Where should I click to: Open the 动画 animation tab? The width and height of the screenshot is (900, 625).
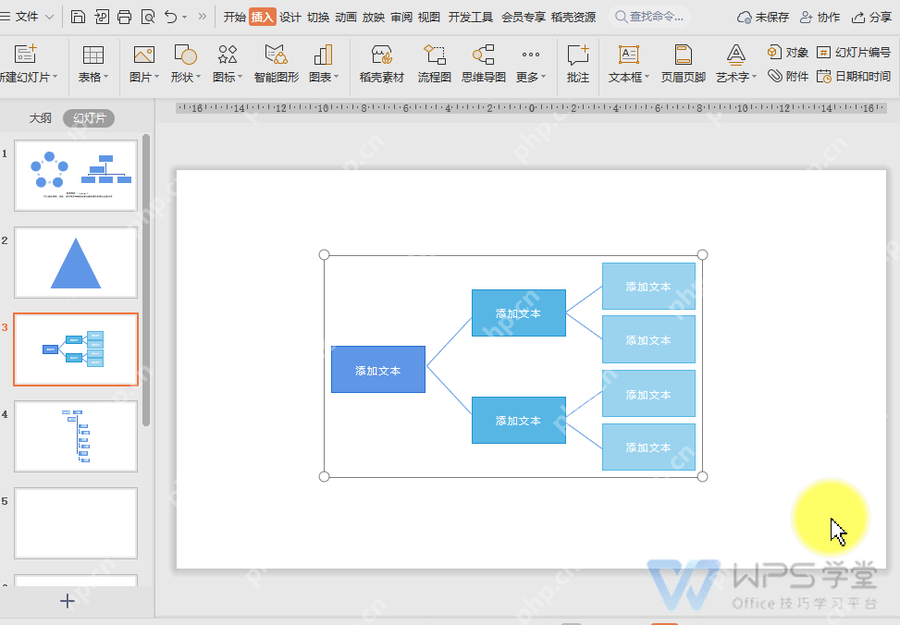tap(346, 17)
